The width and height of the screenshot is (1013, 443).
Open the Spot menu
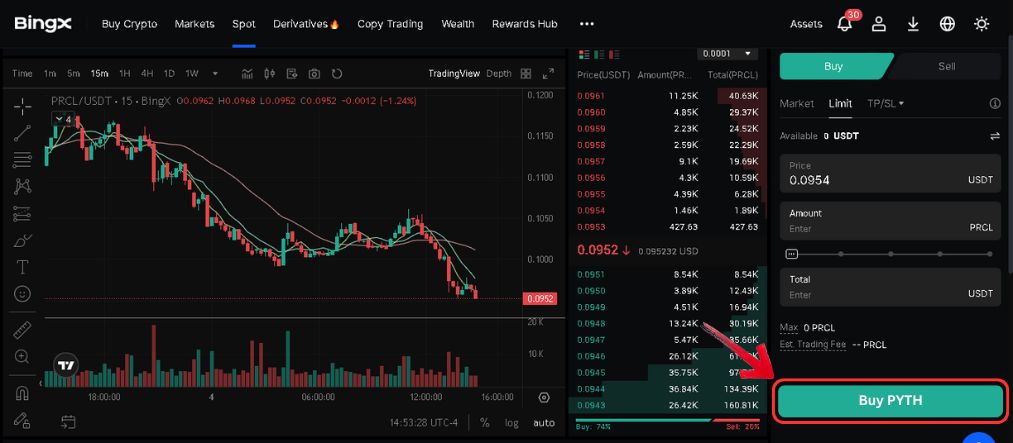coord(244,24)
